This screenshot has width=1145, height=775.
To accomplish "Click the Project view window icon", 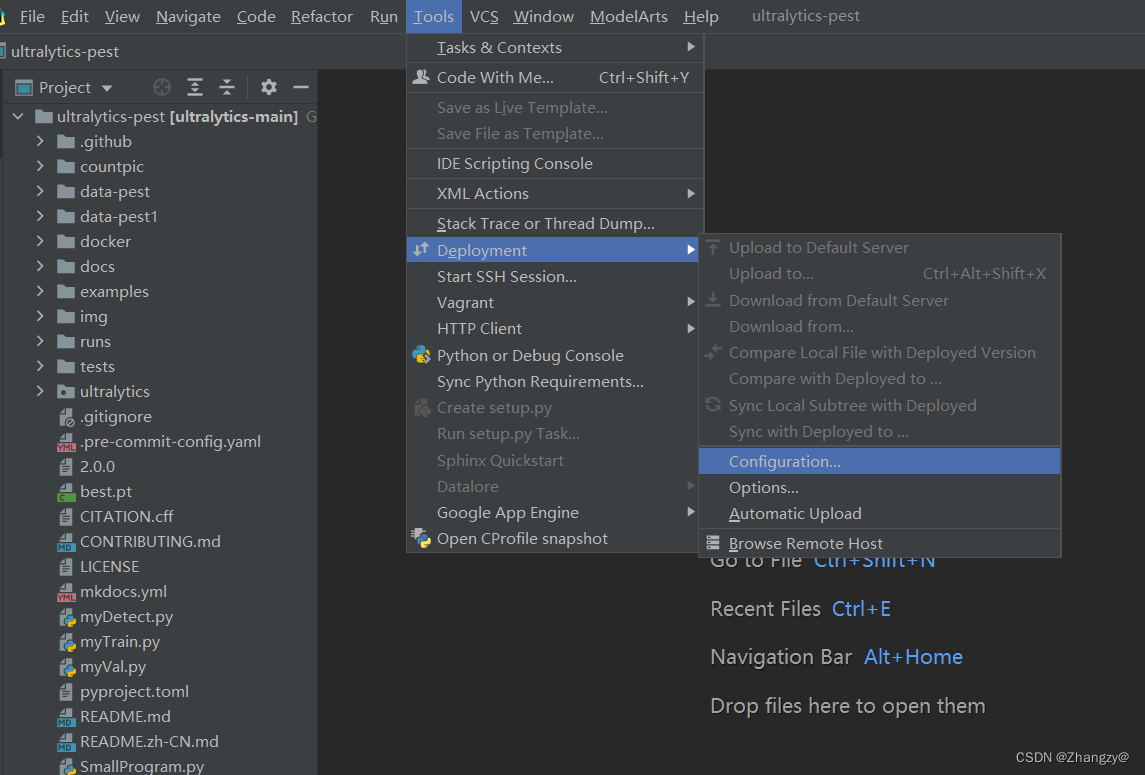I will (24, 88).
